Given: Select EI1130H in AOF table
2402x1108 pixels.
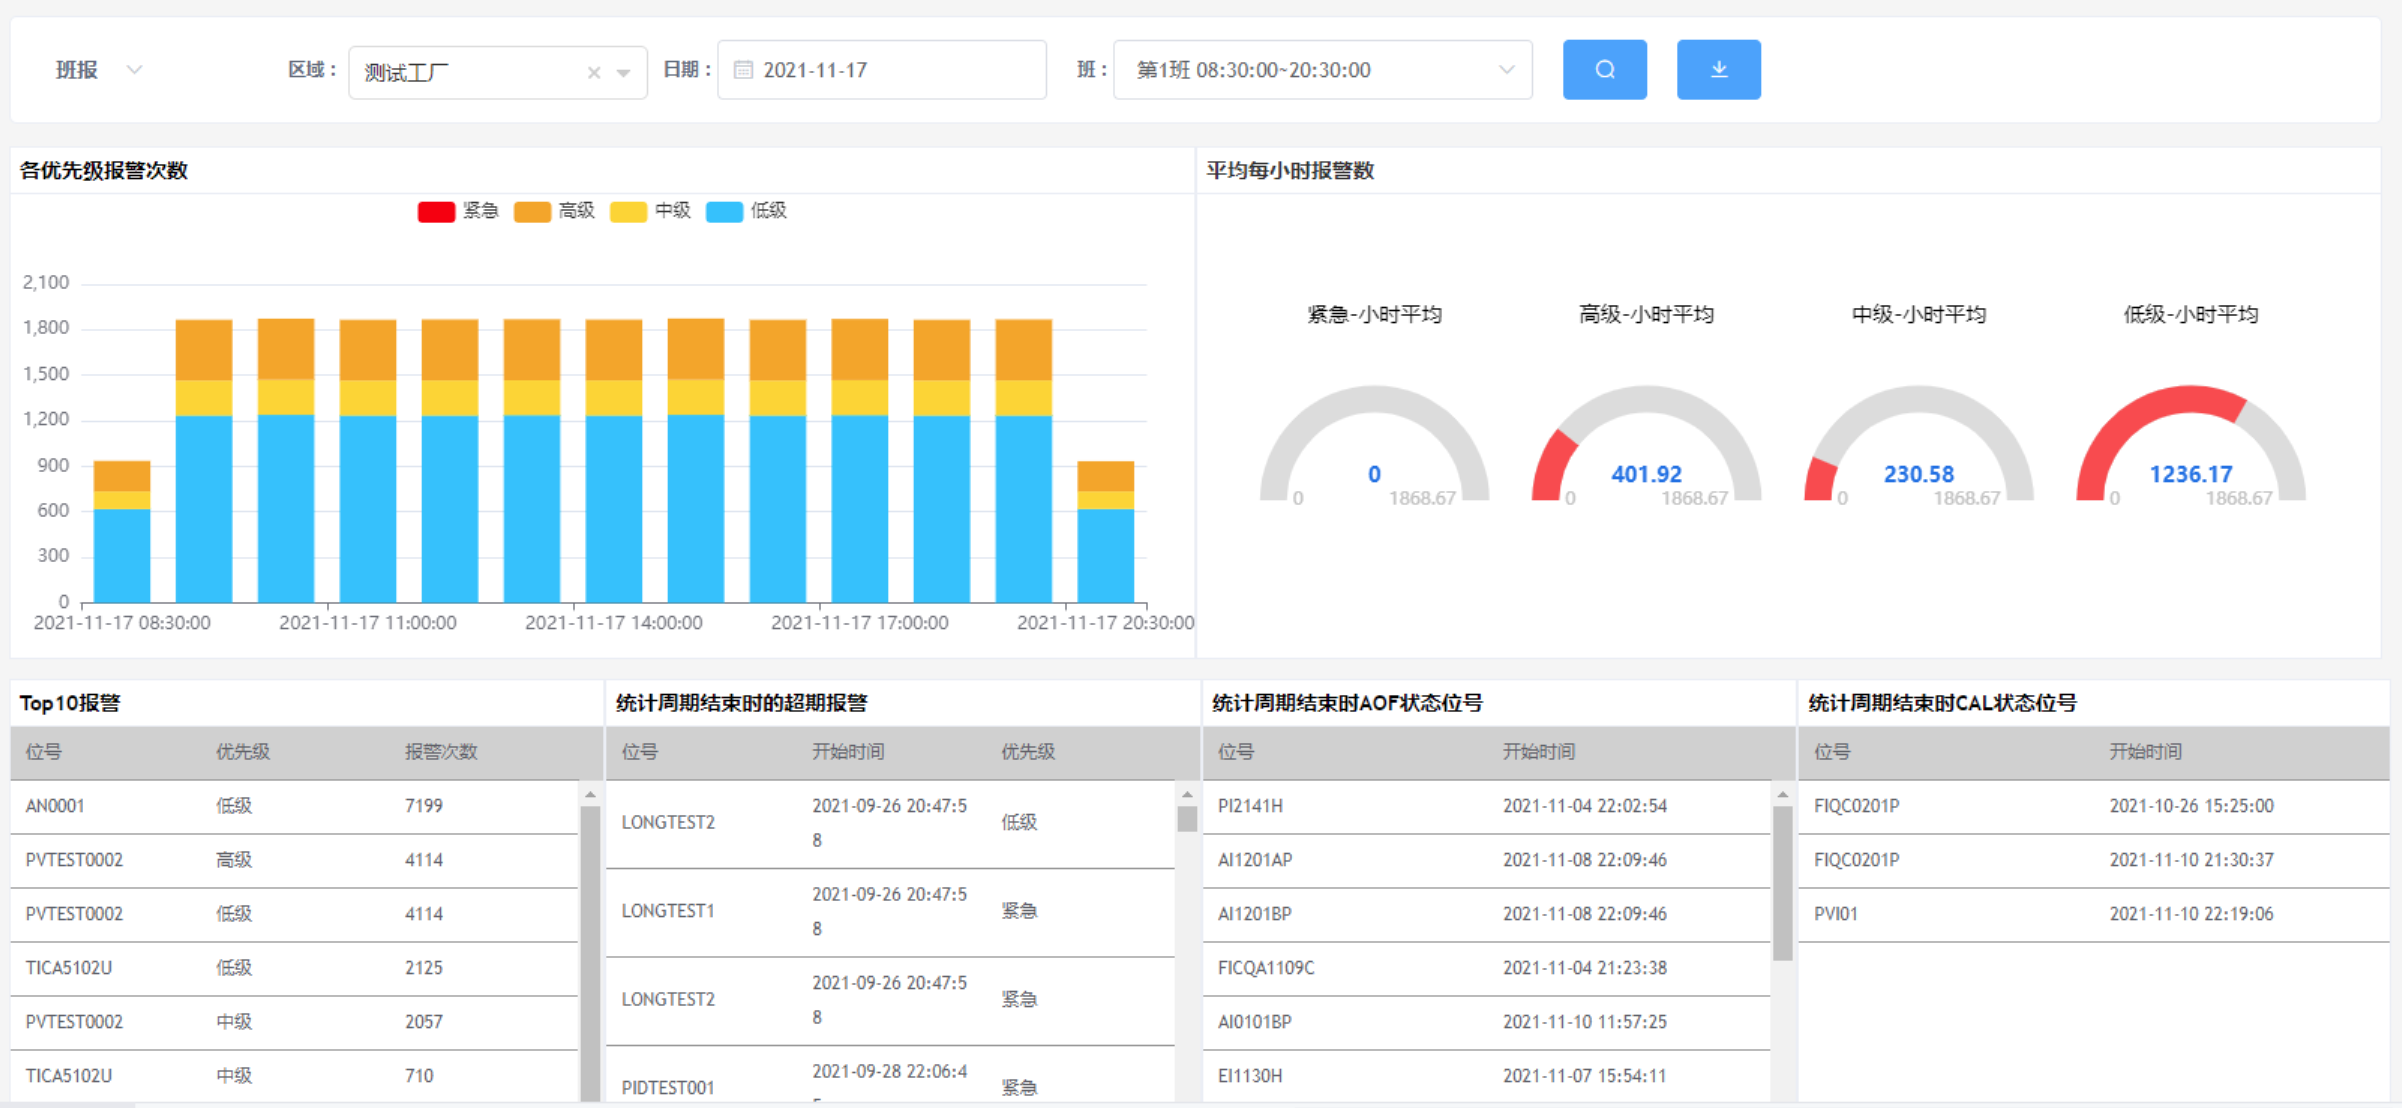Looking at the screenshot, I should tap(1486, 1077).
